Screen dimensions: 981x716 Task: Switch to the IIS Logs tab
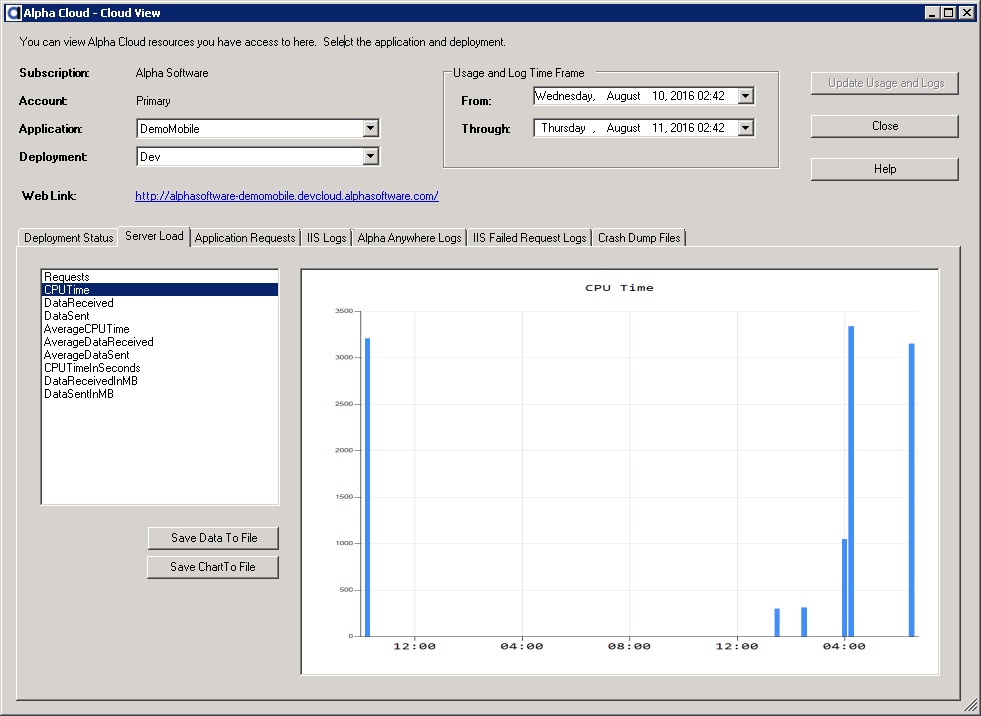click(x=326, y=238)
